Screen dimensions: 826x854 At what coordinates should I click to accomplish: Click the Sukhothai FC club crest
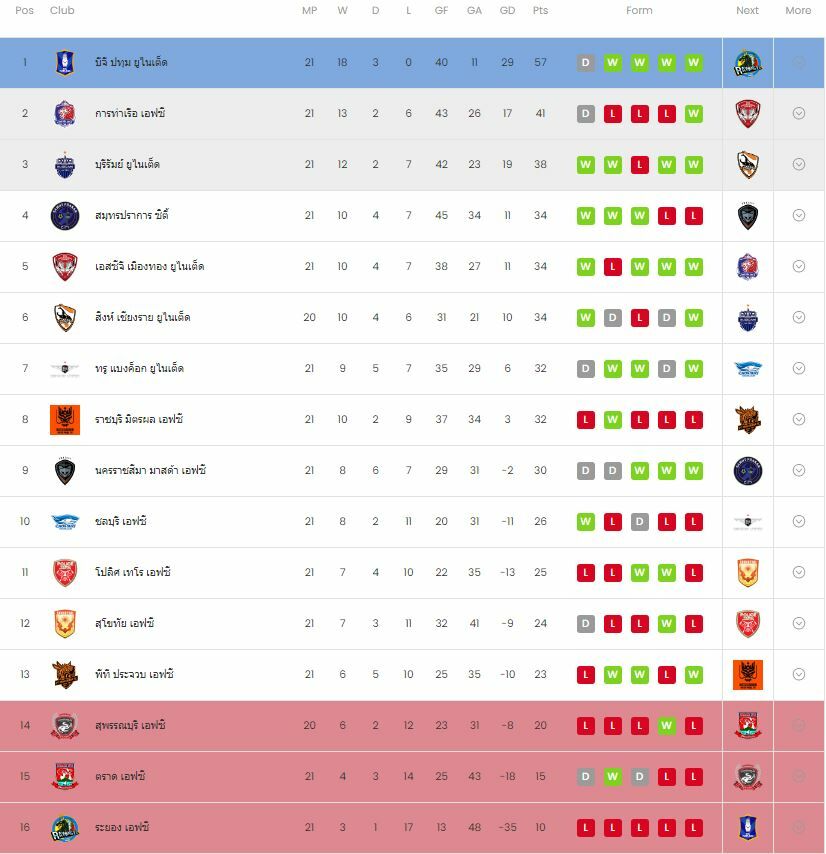pyautogui.click(x=65, y=624)
